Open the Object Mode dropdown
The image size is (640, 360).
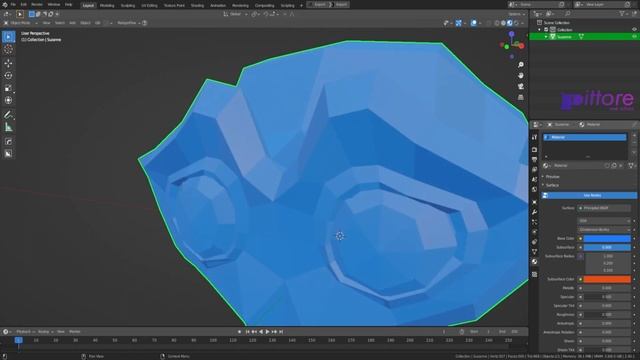20,23
